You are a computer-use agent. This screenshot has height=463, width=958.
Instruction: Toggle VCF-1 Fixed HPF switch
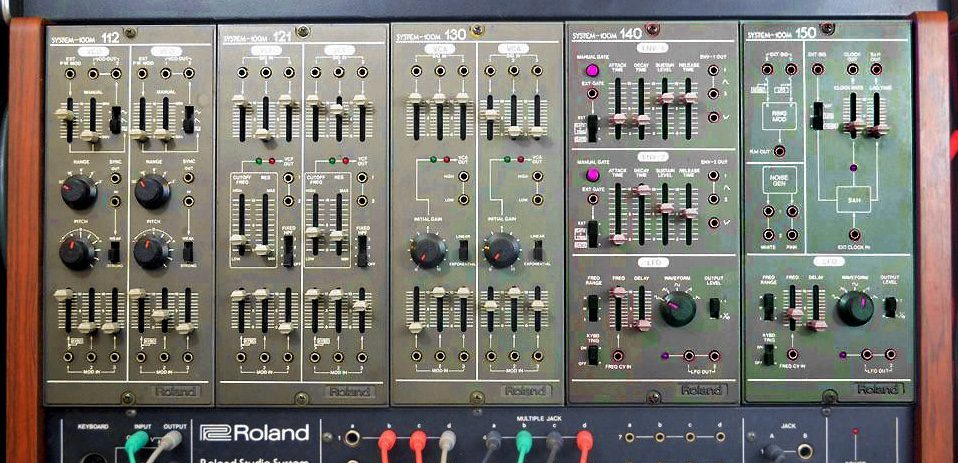point(288,250)
